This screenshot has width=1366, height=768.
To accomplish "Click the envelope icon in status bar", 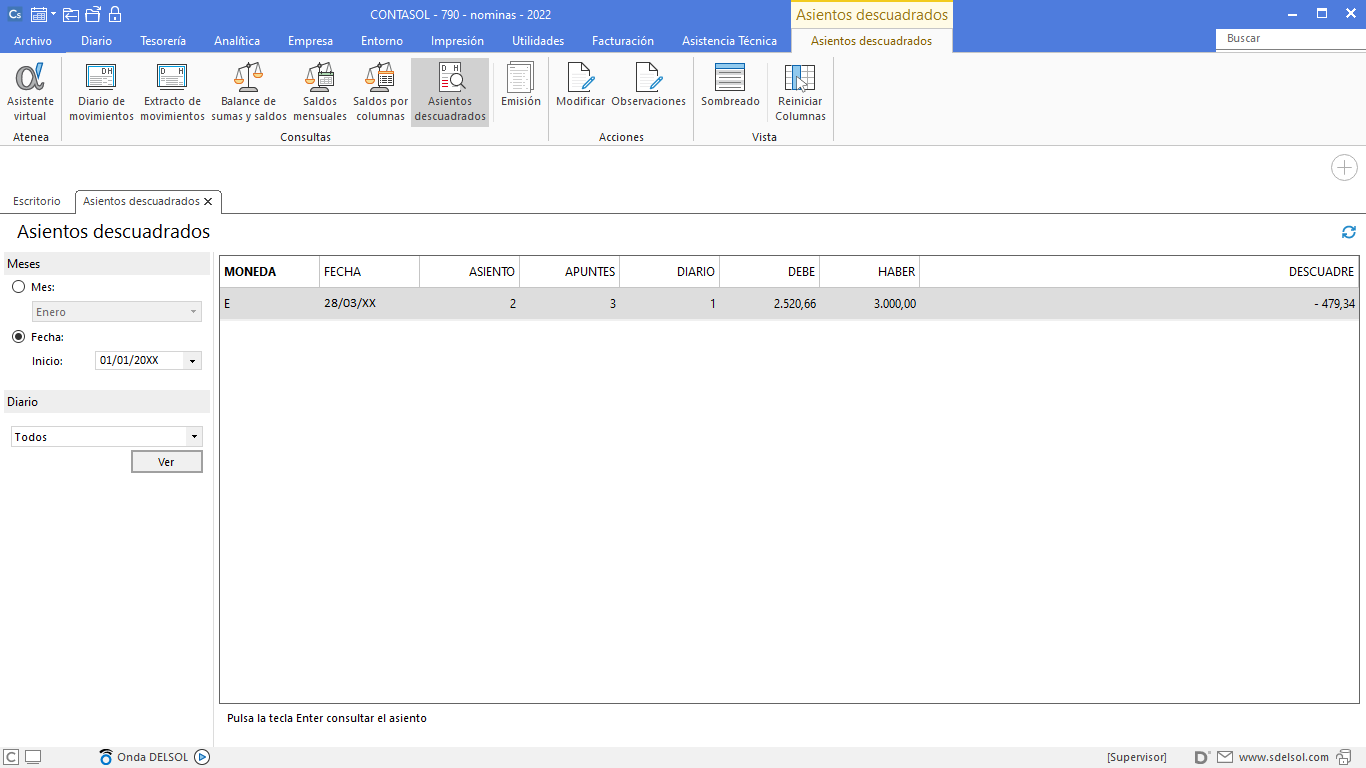I will point(1225,757).
